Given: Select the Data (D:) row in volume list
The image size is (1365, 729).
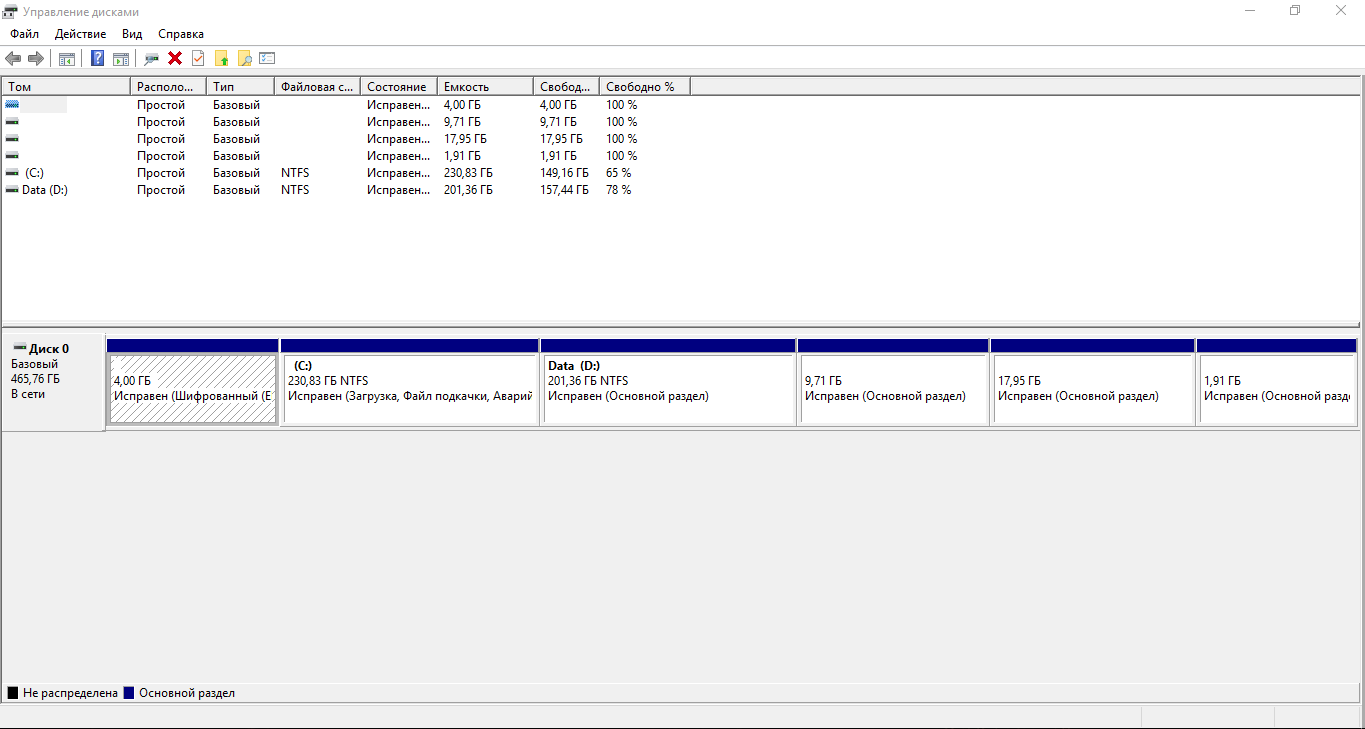Looking at the screenshot, I should [44, 190].
